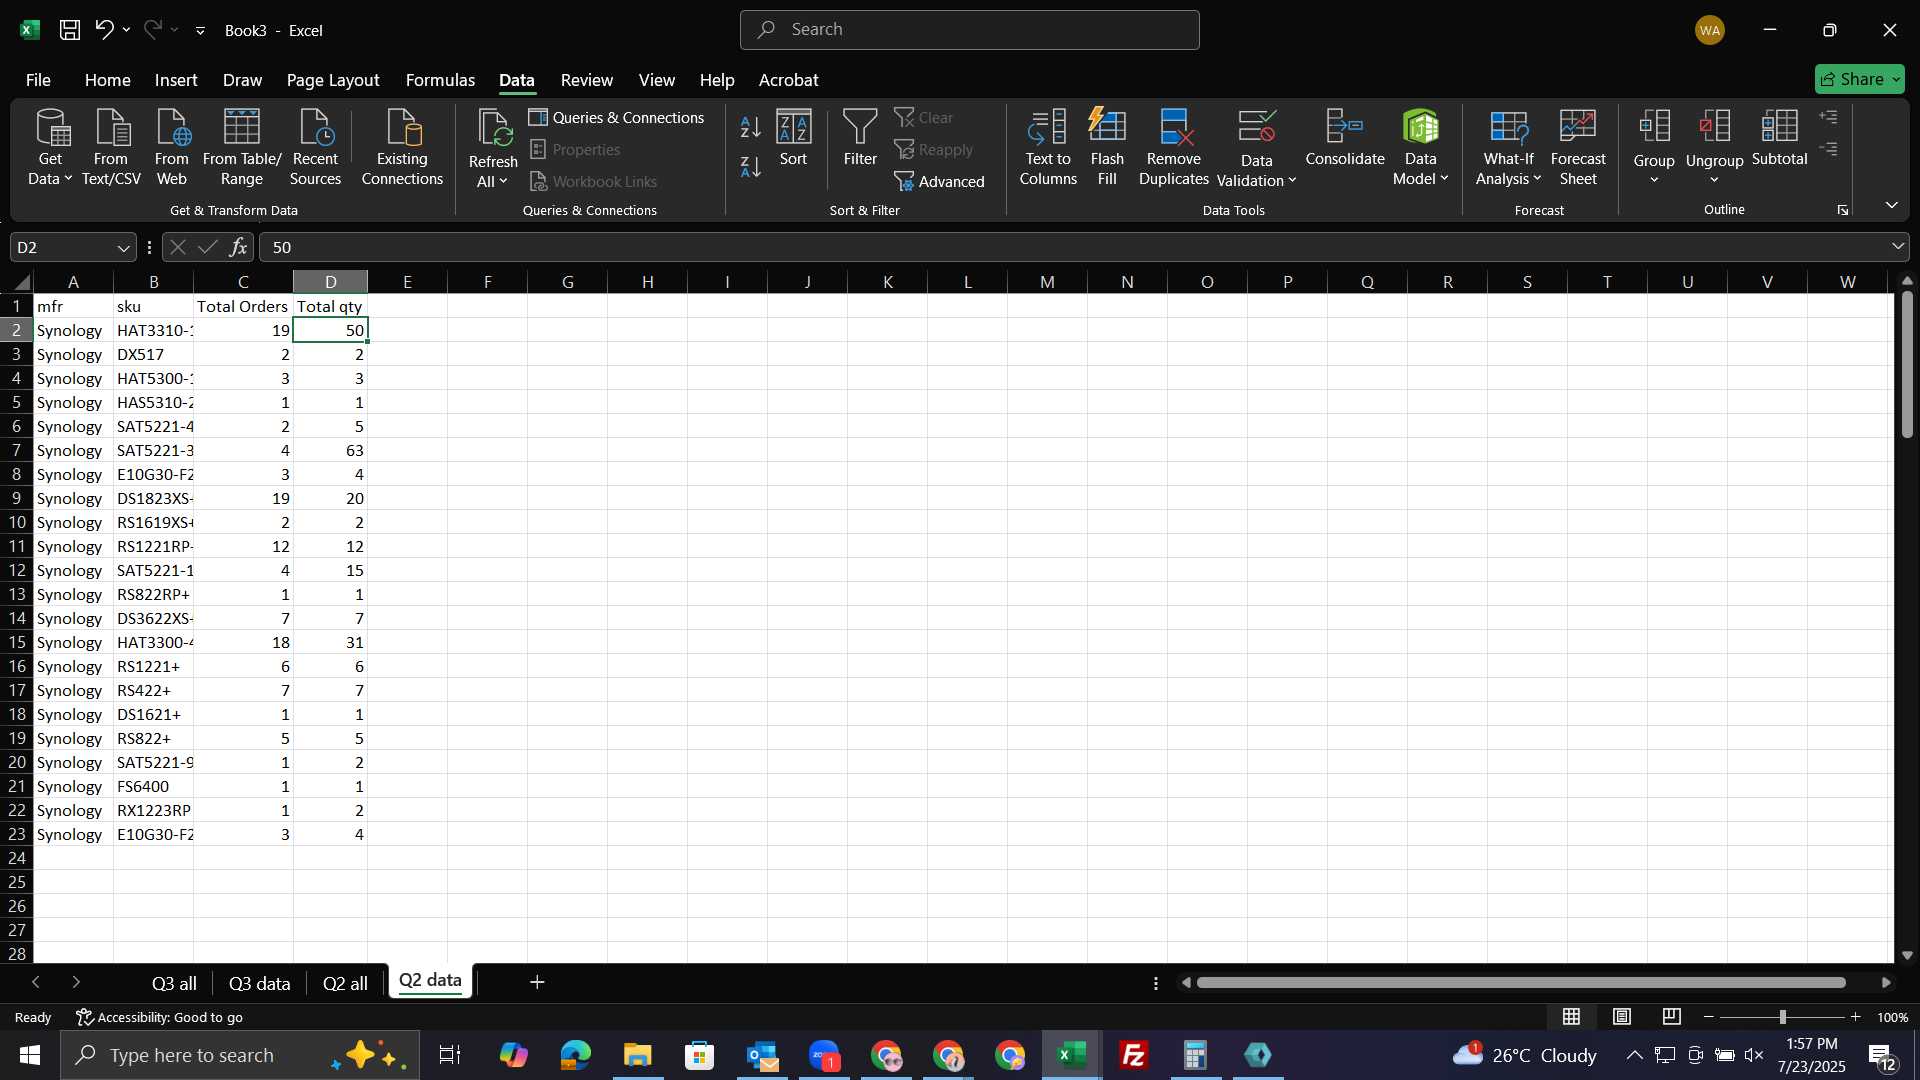Open Recent Sources

[x=315, y=147]
